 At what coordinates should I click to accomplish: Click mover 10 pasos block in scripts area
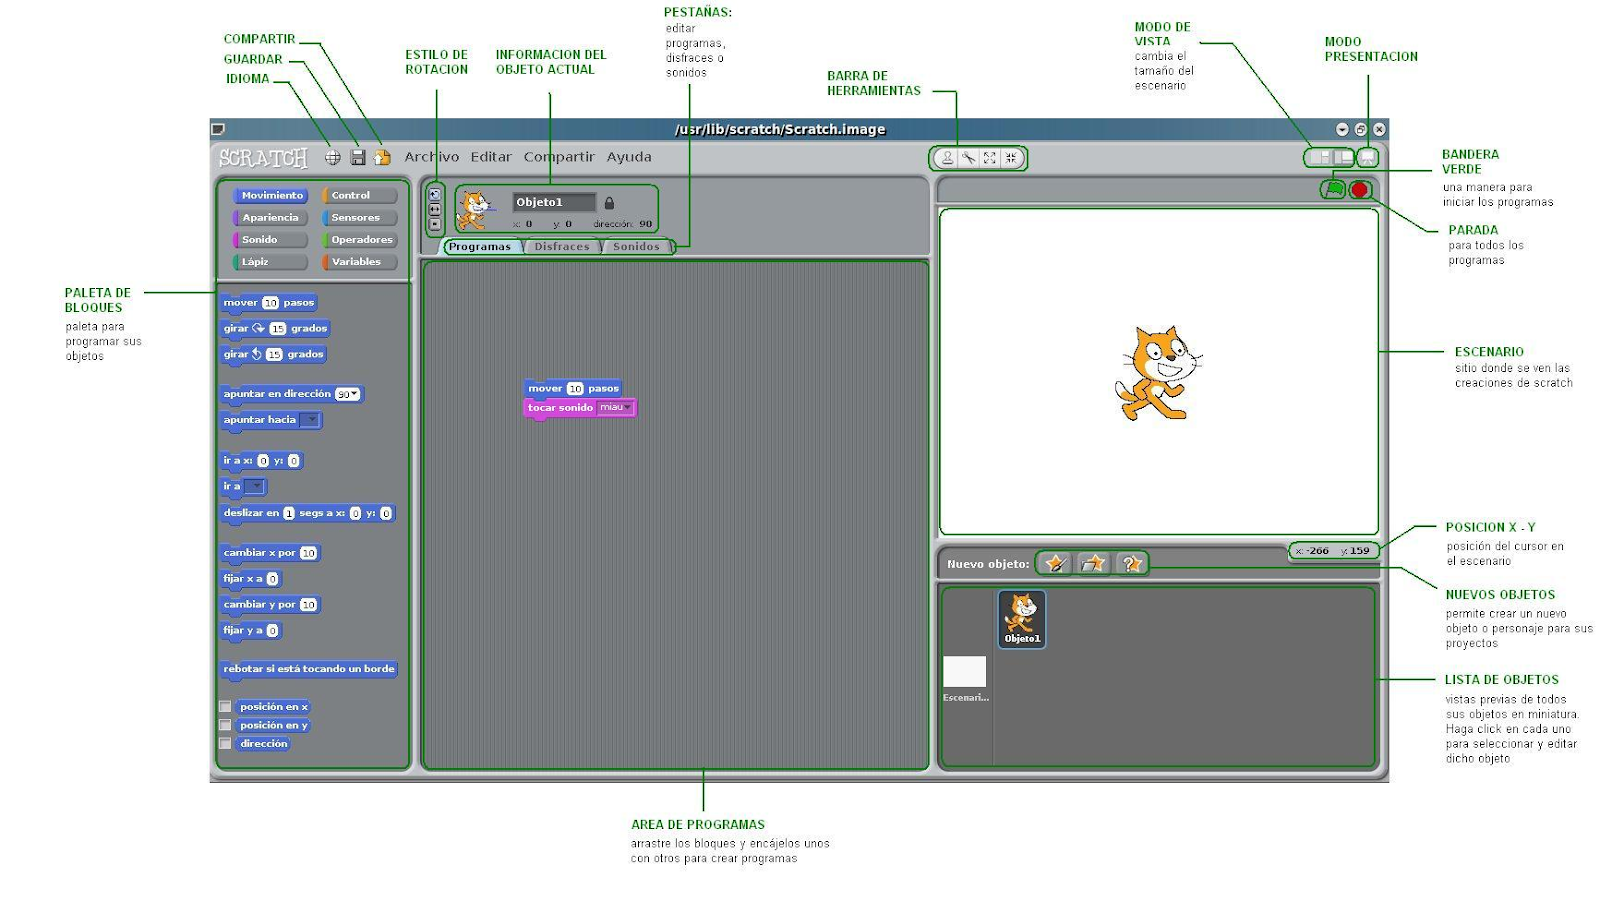pos(573,388)
